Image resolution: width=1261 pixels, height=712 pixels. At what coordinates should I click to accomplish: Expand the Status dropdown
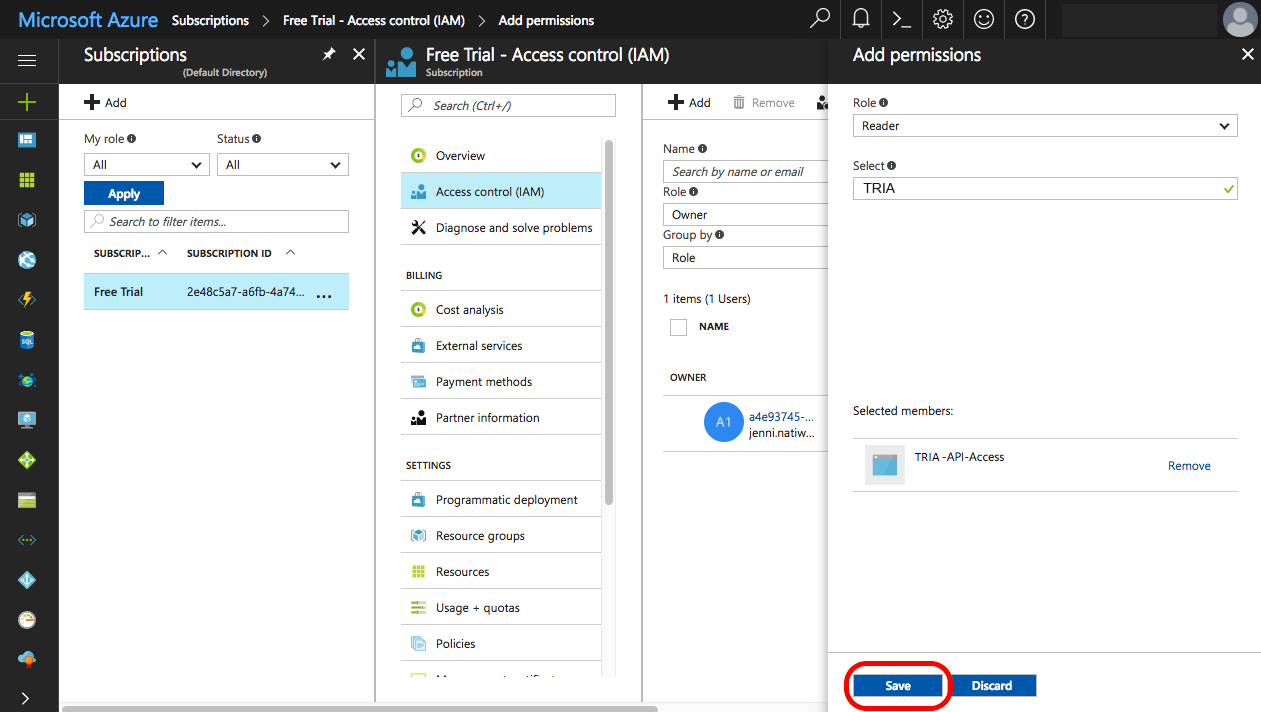(283, 165)
